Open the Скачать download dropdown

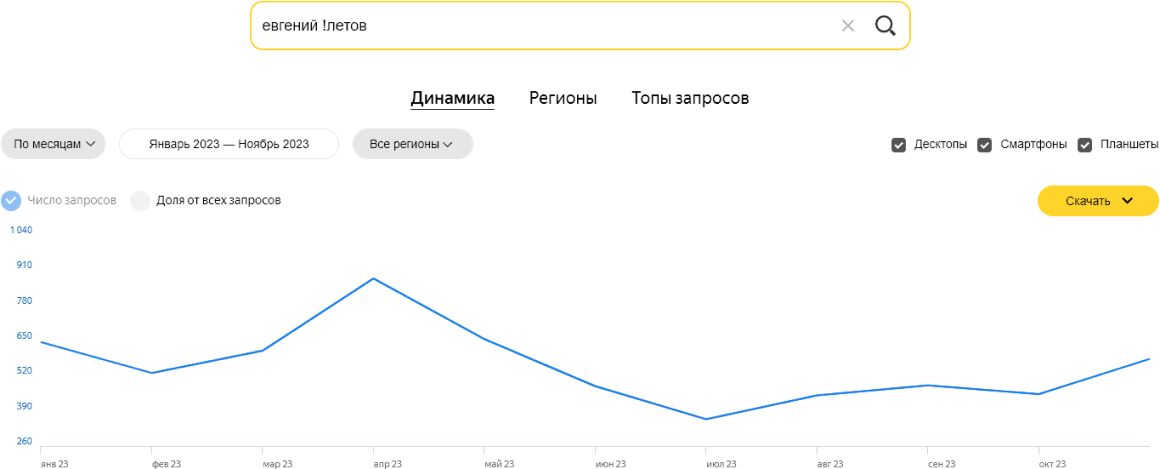pyautogui.click(x=1097, y=201)
